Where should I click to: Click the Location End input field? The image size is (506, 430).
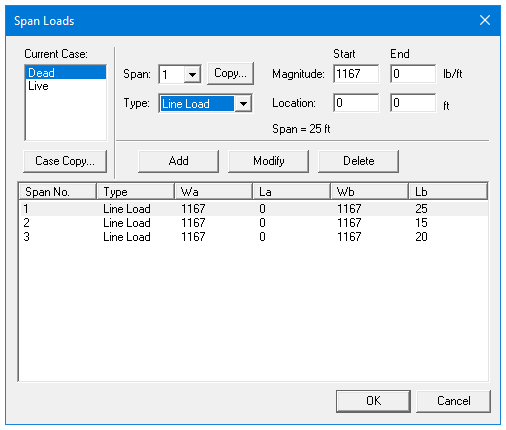click(413, 103)
